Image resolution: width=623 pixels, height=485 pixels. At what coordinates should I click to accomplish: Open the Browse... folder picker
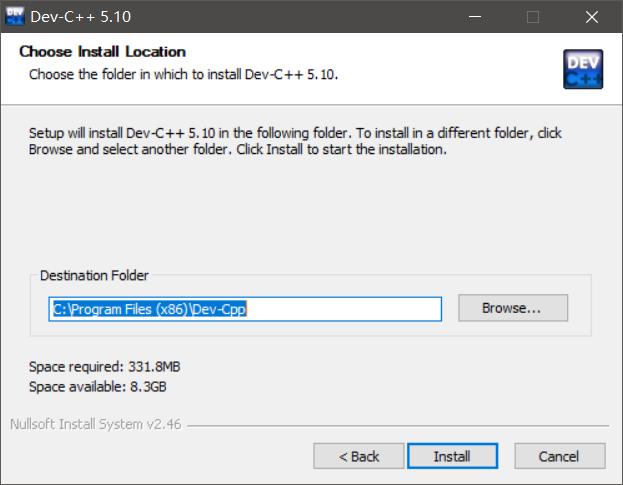click(x=513, y=308)
